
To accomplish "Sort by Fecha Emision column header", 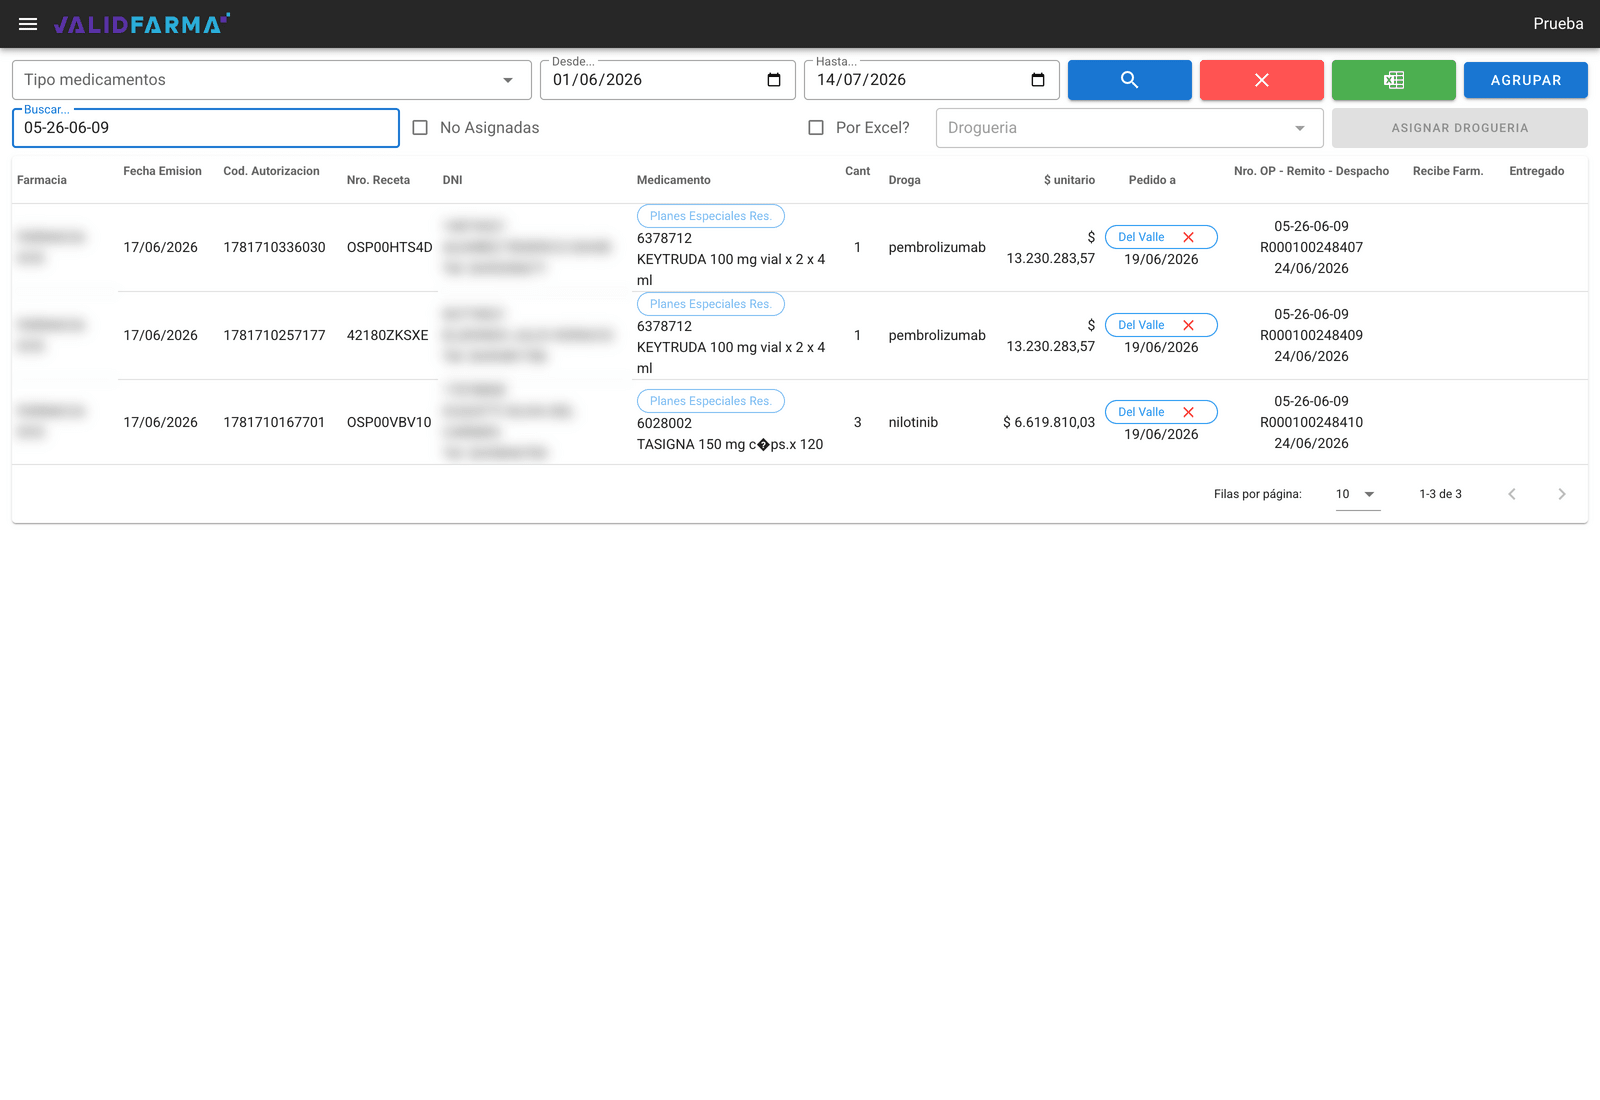I will (162, 171).
